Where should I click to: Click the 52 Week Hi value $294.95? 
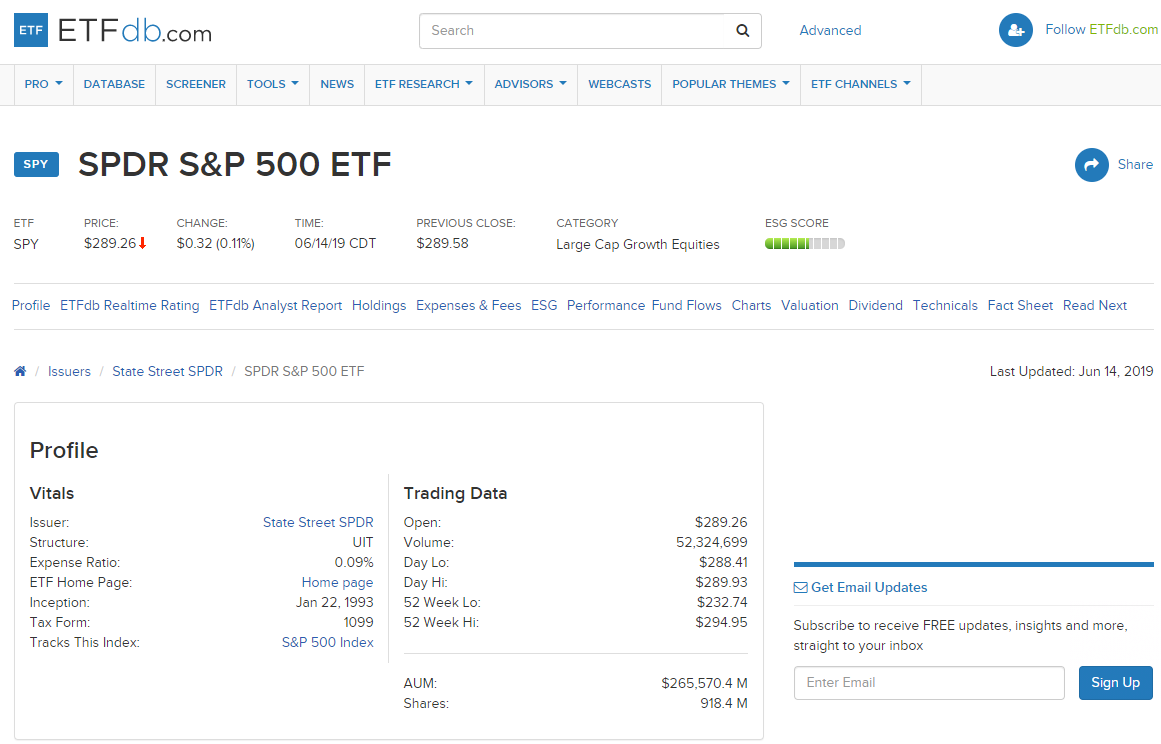[721, 623]
